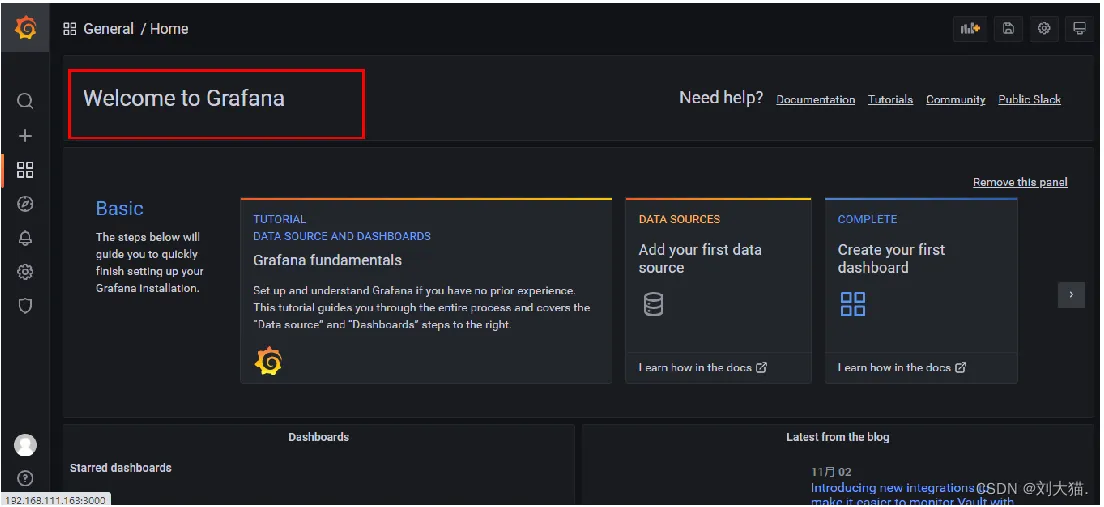Screen dimensions: 1104x507
Task: Click the dashboard grid icon beside General
Action: pos(69,29)
